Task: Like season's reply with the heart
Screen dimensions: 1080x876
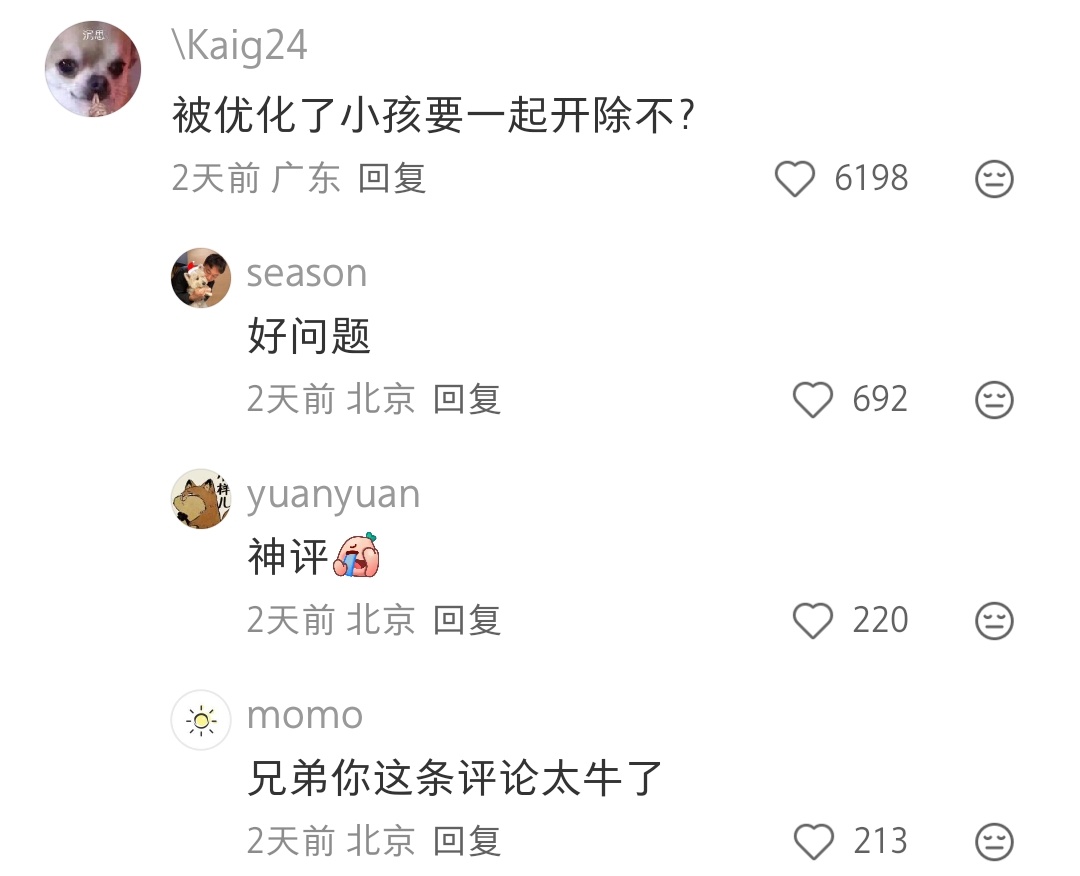Action: (813, 400)
